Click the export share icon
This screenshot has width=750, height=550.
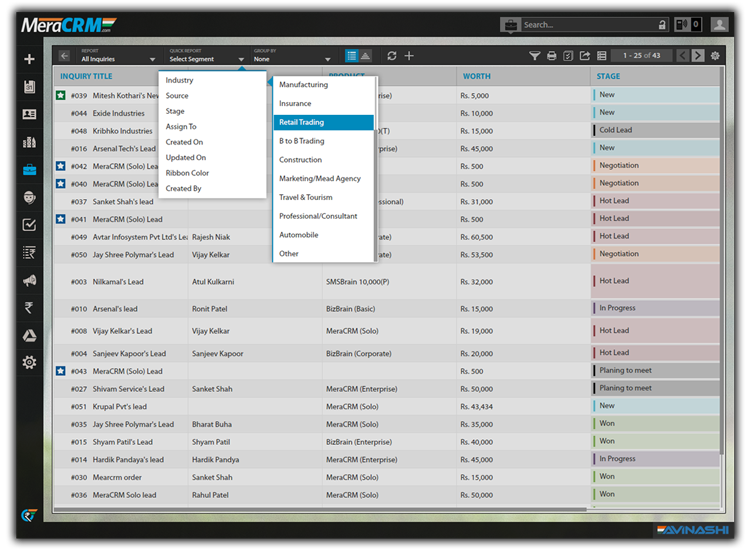(585, 56)
